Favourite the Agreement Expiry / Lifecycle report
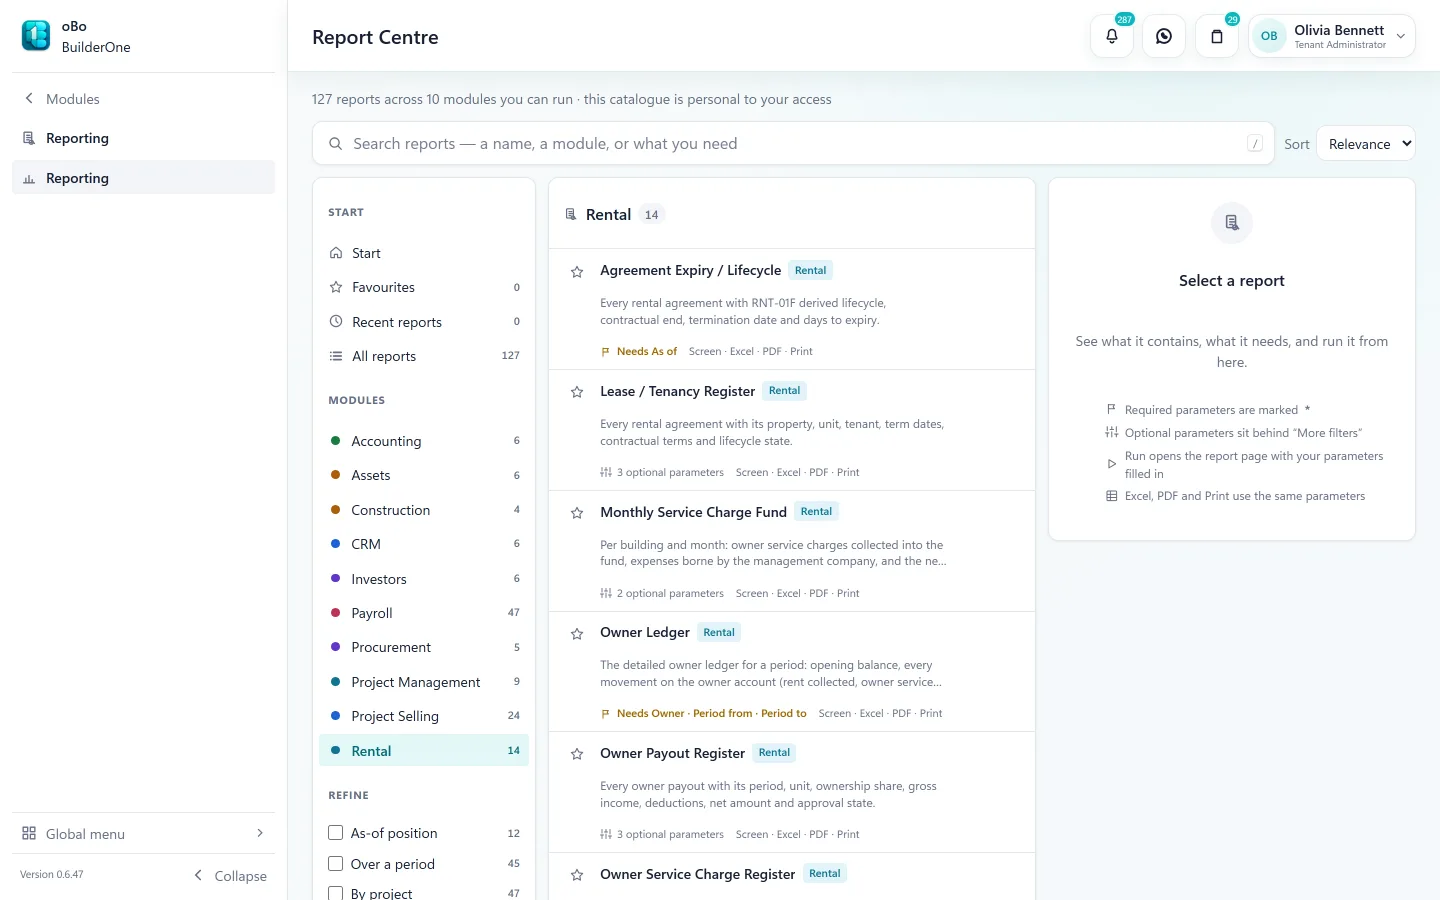The image size is (1440, 900). (577, 272)
